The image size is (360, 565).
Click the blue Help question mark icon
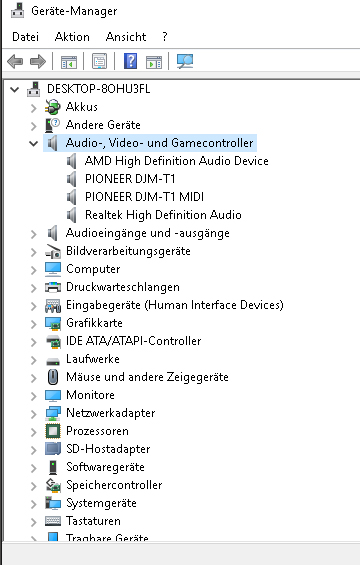pos(130,61)
